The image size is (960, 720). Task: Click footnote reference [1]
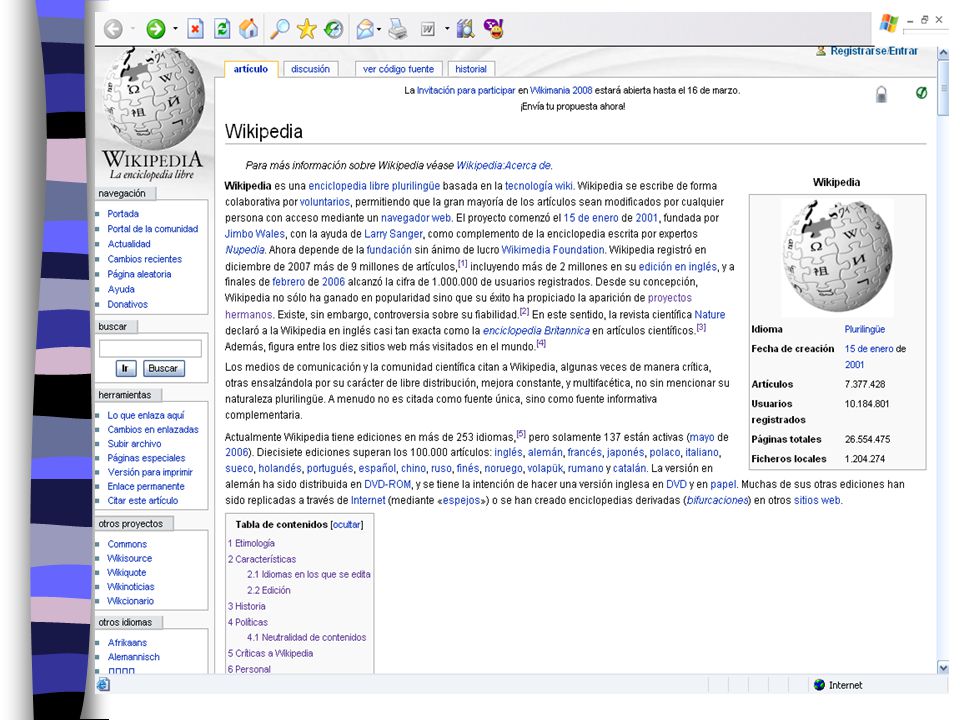click(x=463, y=263)
